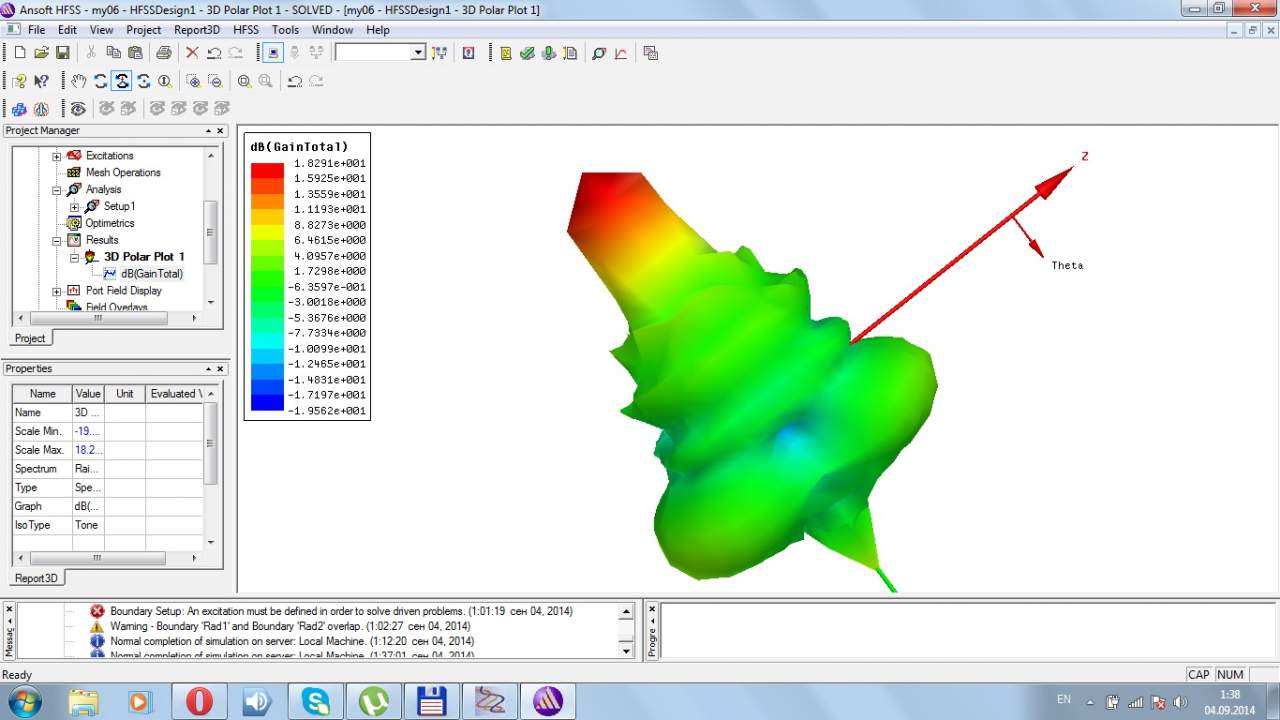Click the Scale Max. value cell

coord(88,450)
